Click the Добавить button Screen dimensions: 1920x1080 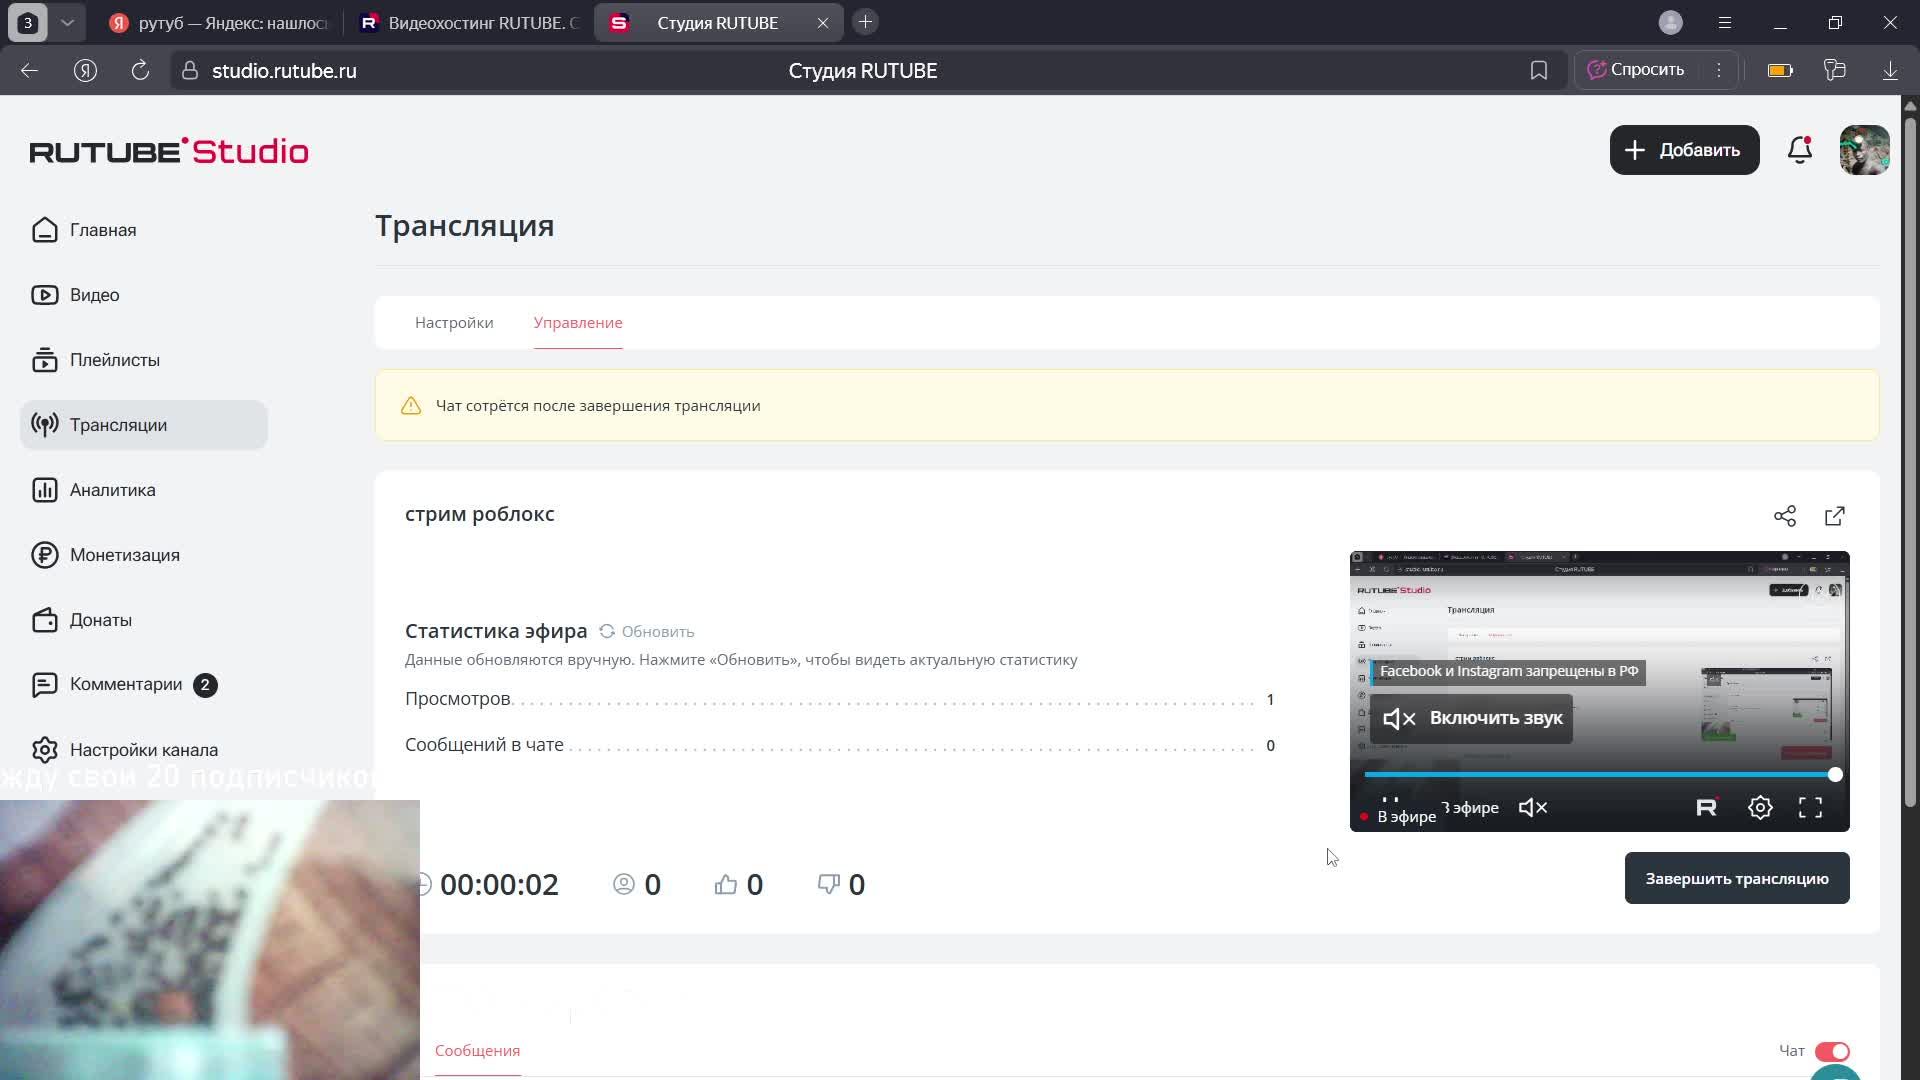[1684, 150]
